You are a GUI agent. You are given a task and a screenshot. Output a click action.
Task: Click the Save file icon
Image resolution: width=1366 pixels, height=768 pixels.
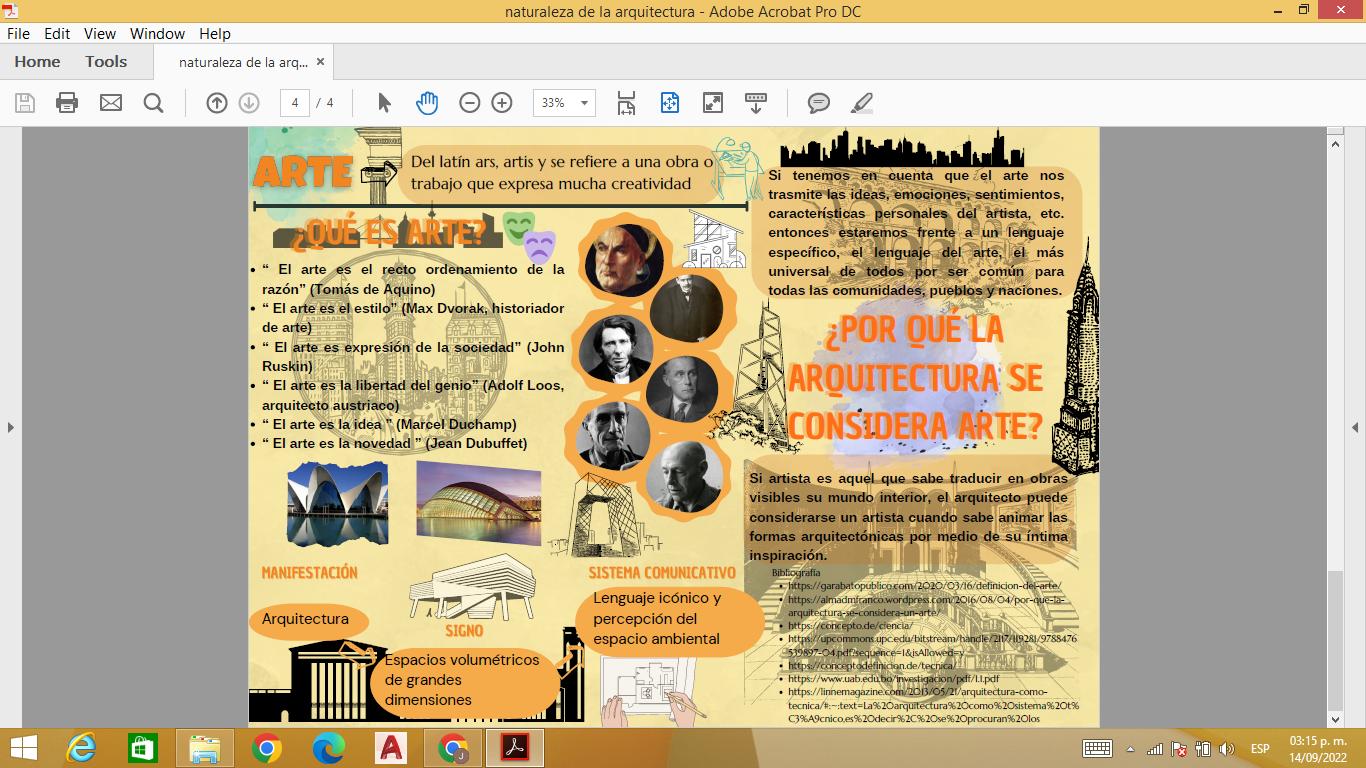pyautogui.click(x=25, y=102)
